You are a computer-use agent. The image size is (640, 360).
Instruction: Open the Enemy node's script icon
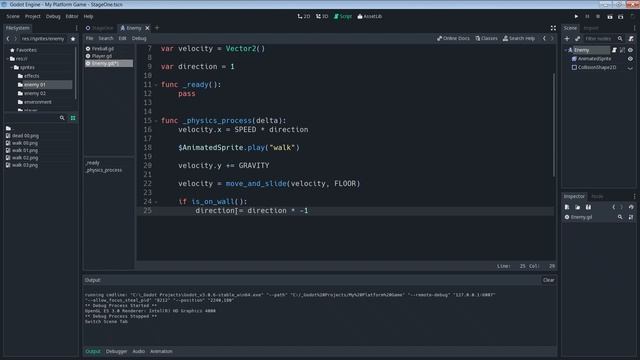[614, 50]
